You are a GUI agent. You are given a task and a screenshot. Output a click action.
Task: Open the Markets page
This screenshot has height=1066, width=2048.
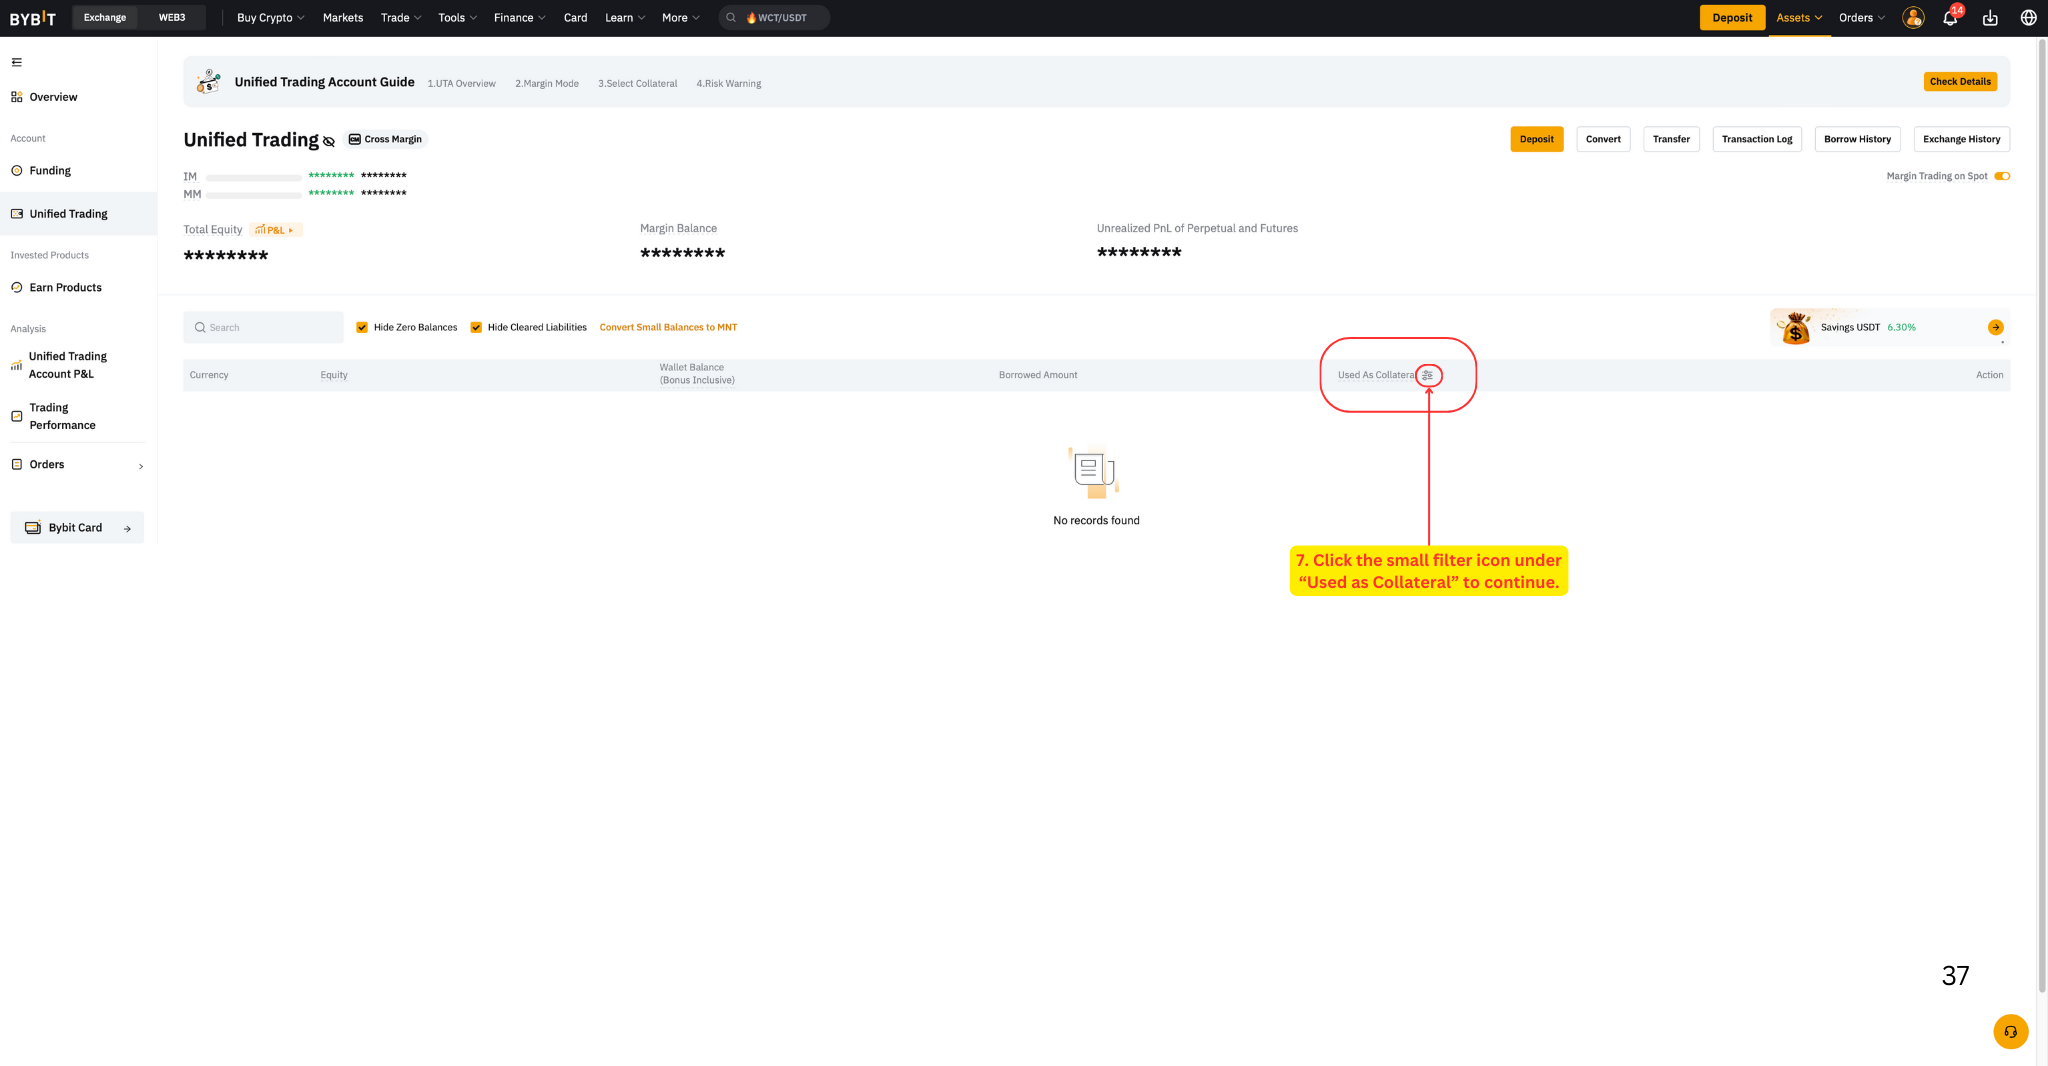(343, 18)
